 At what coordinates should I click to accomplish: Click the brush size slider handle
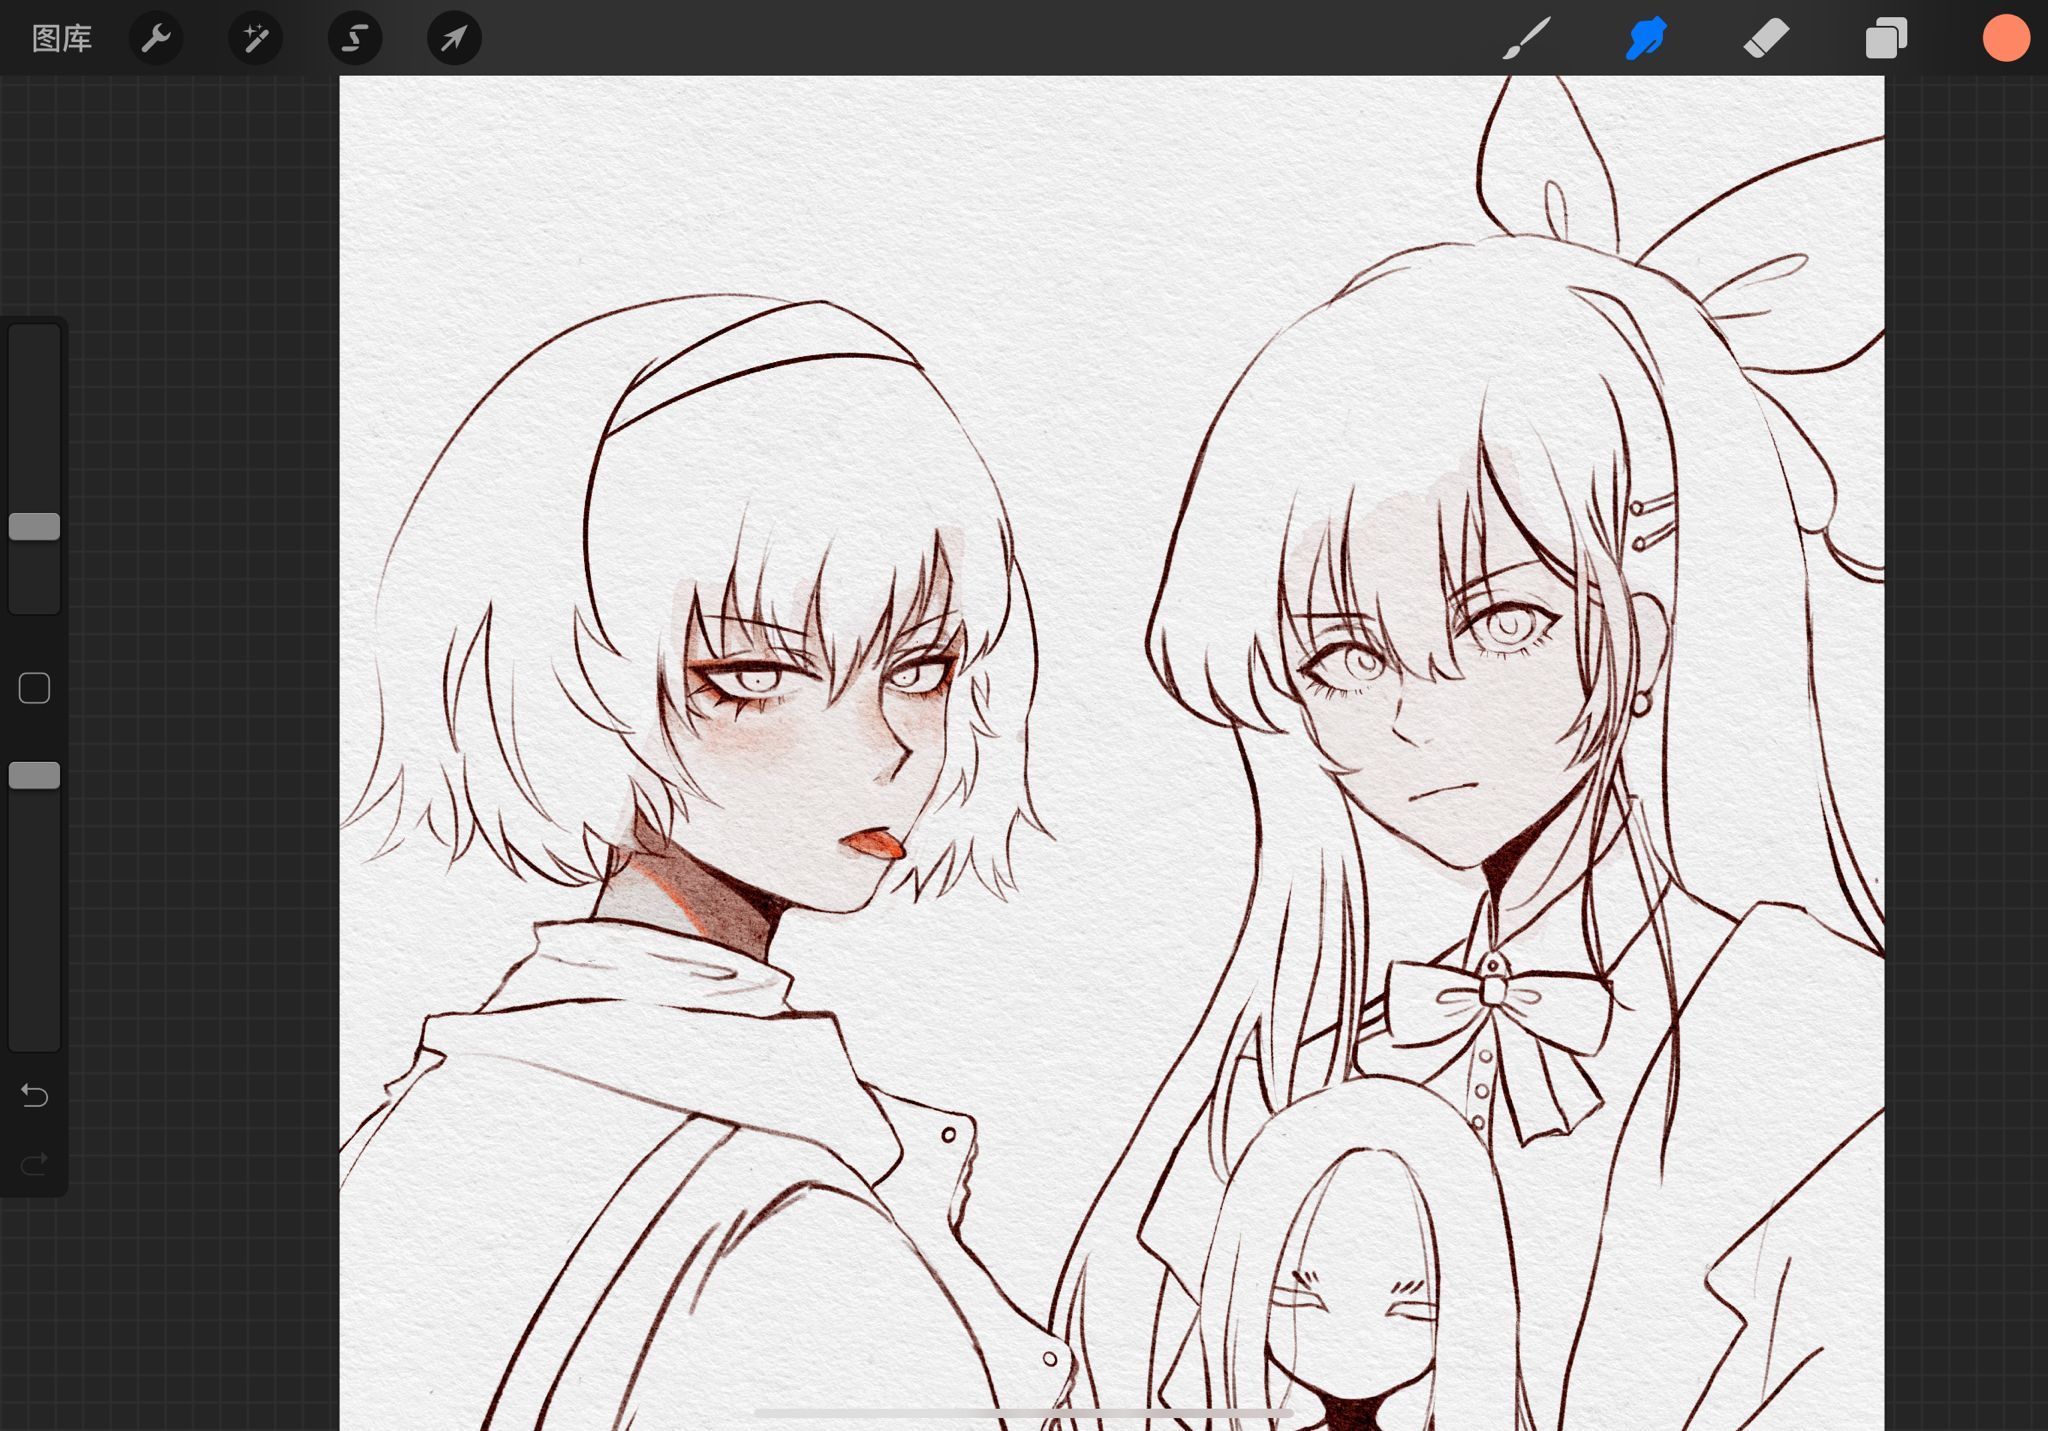pos(34,526)
